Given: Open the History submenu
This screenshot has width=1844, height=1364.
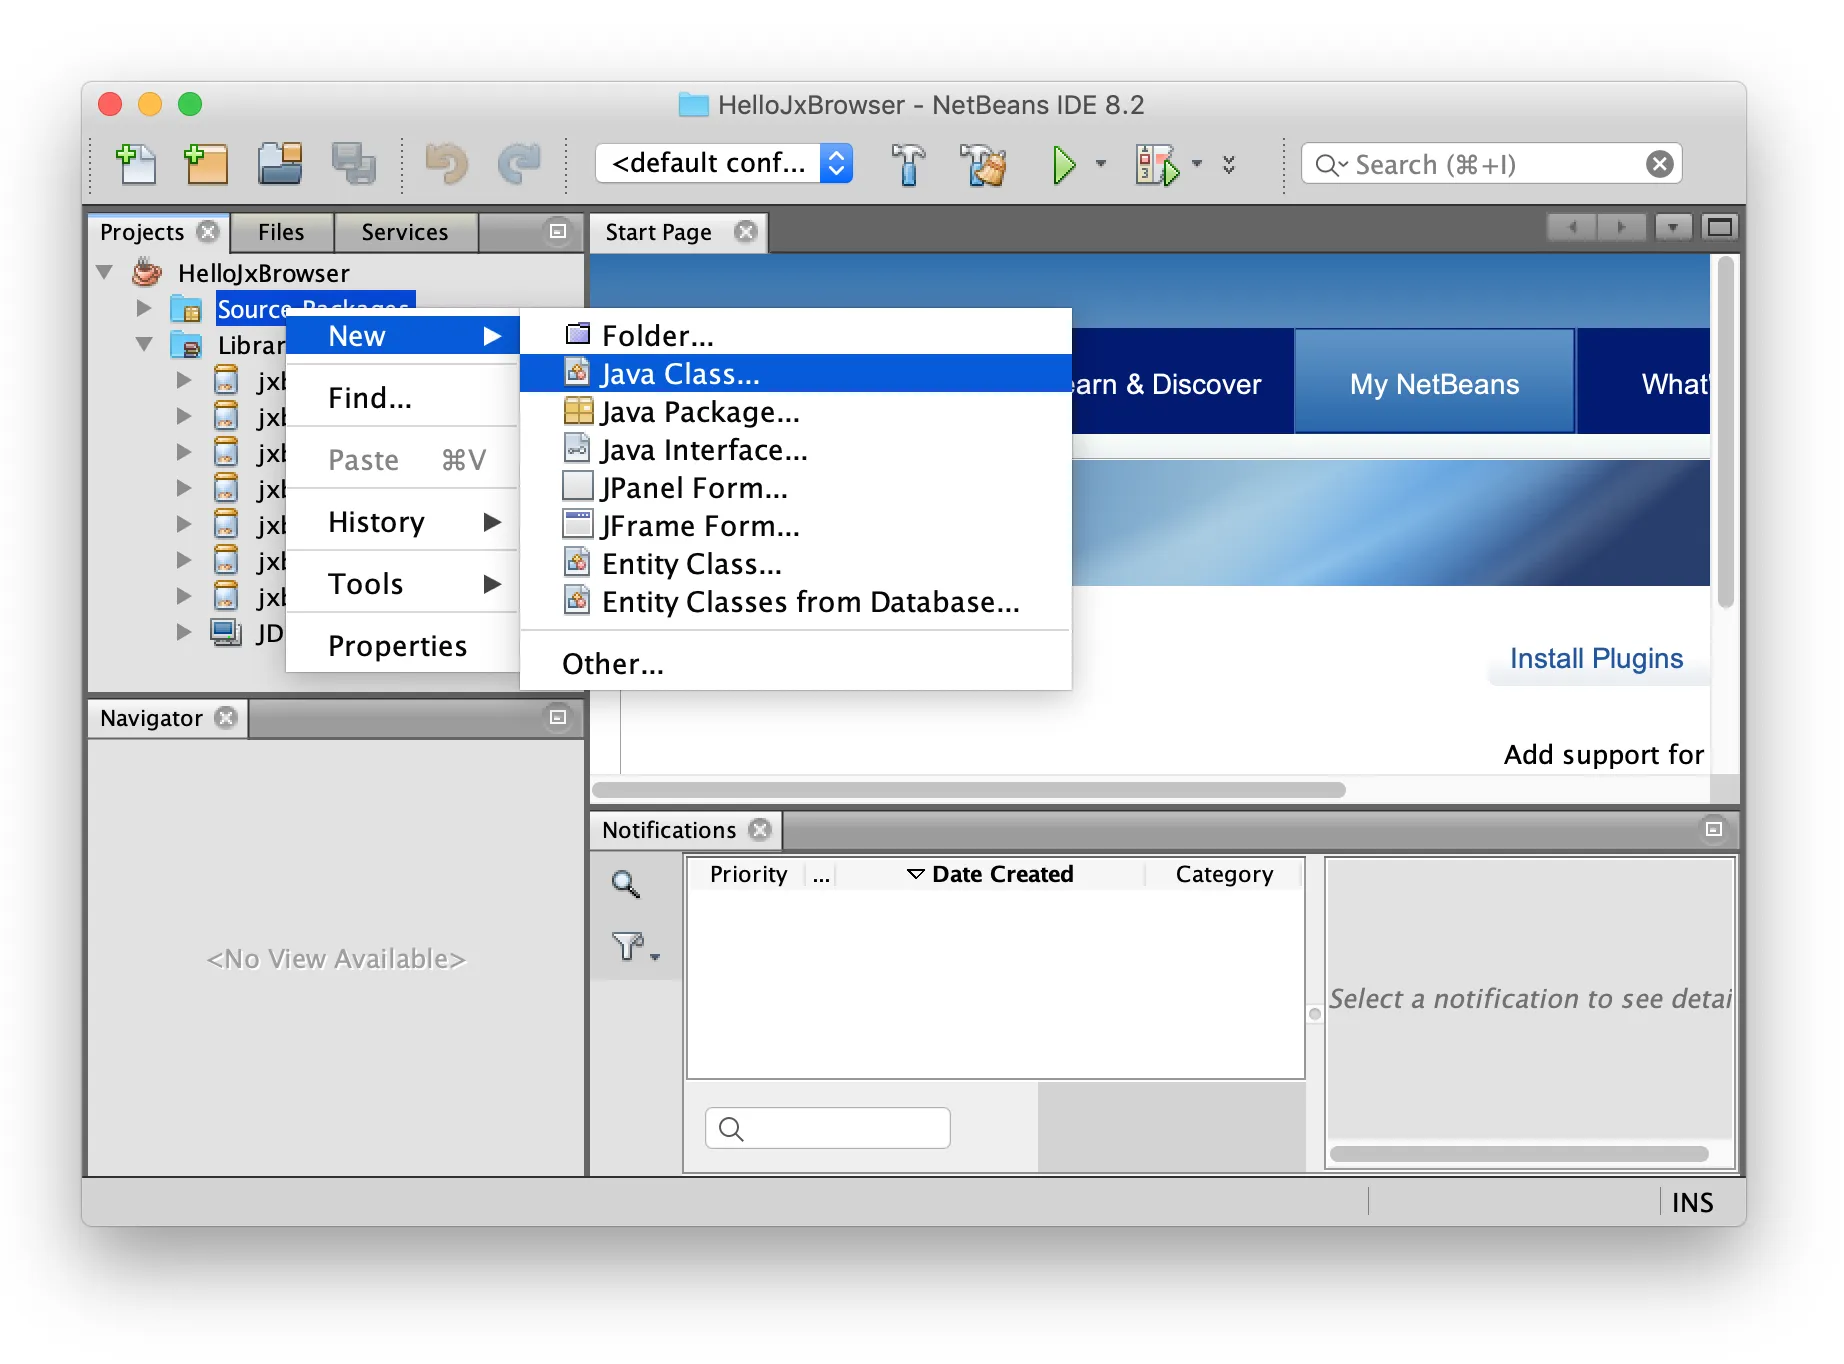Looking at the screenshot, I should [x=403, y=522].
